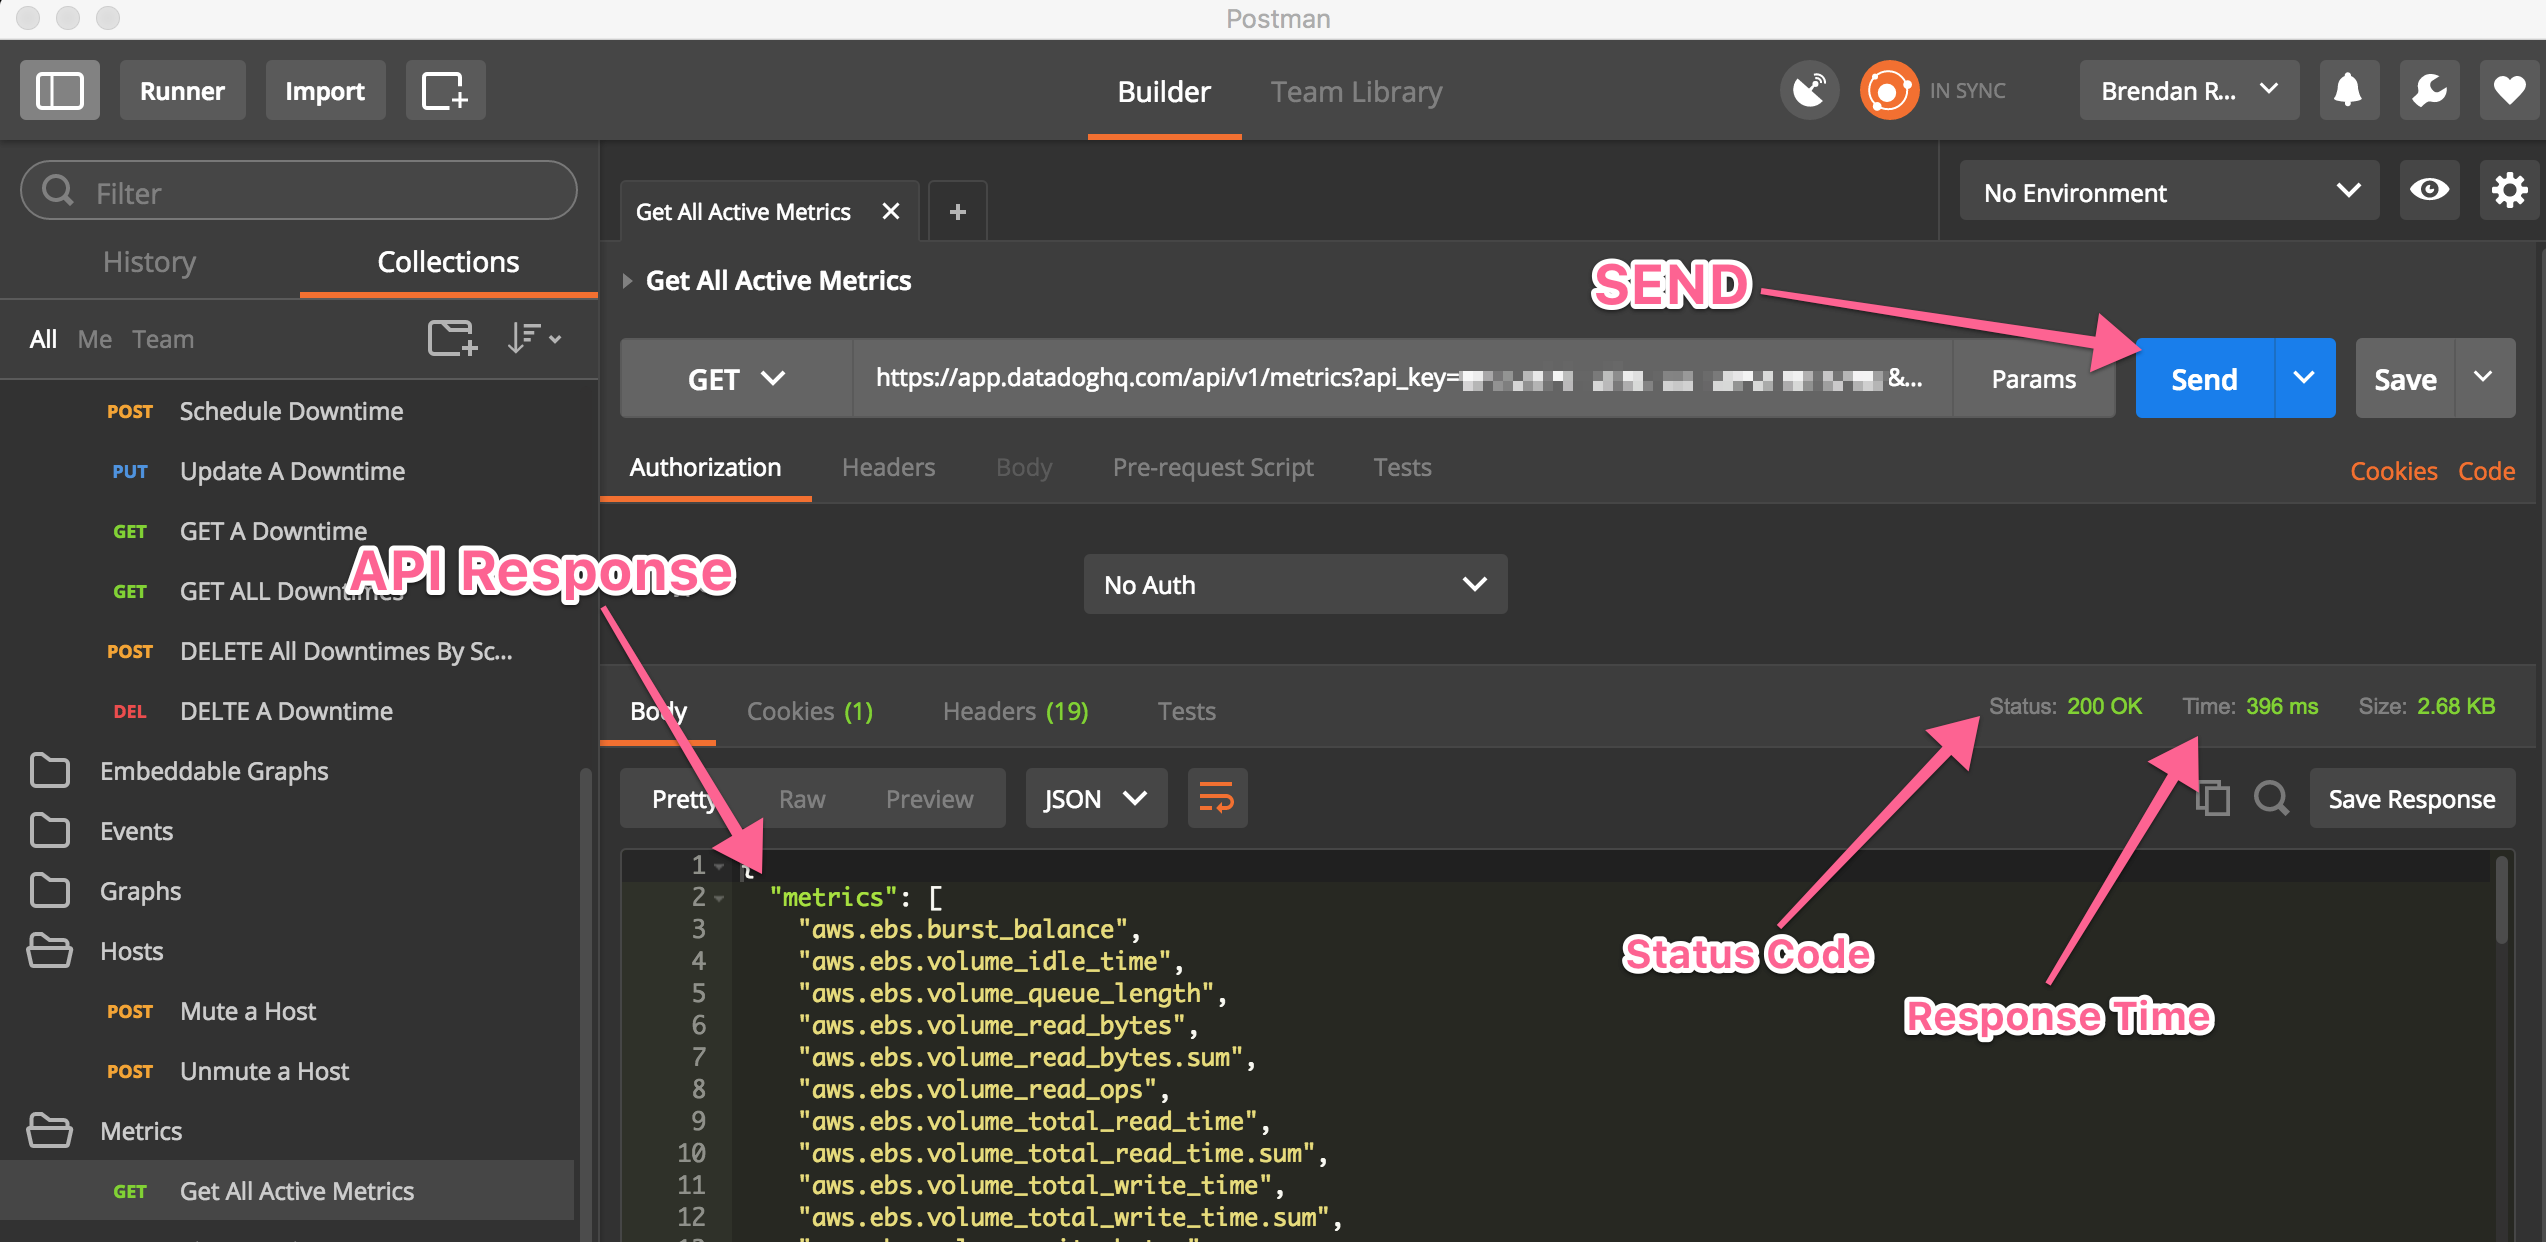This screenshot has width=2546, height=1242.
Task: Toggle the environment quick look eye
Action: tap(2429, 190)
